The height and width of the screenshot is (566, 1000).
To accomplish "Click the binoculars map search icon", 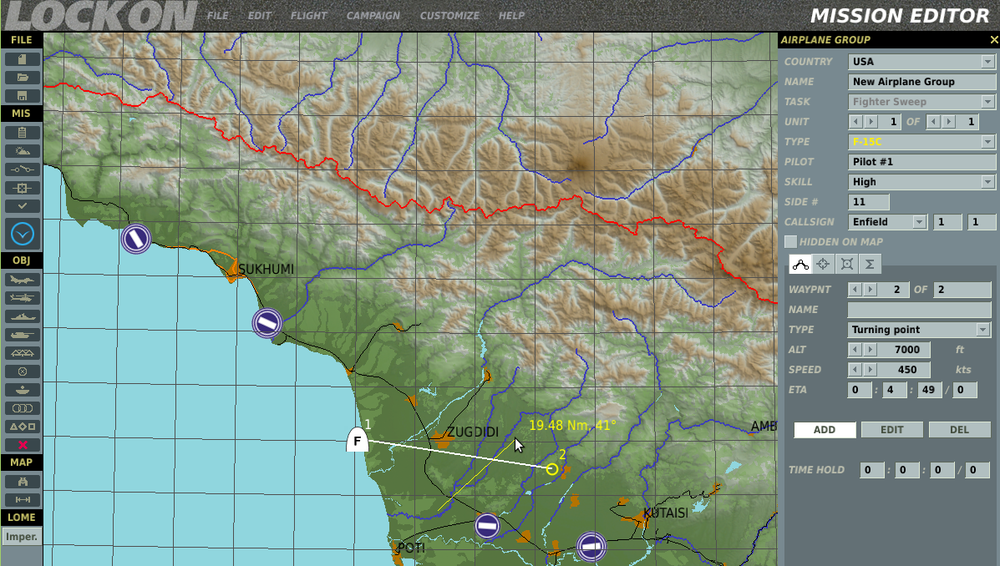I will pos(22,482).
